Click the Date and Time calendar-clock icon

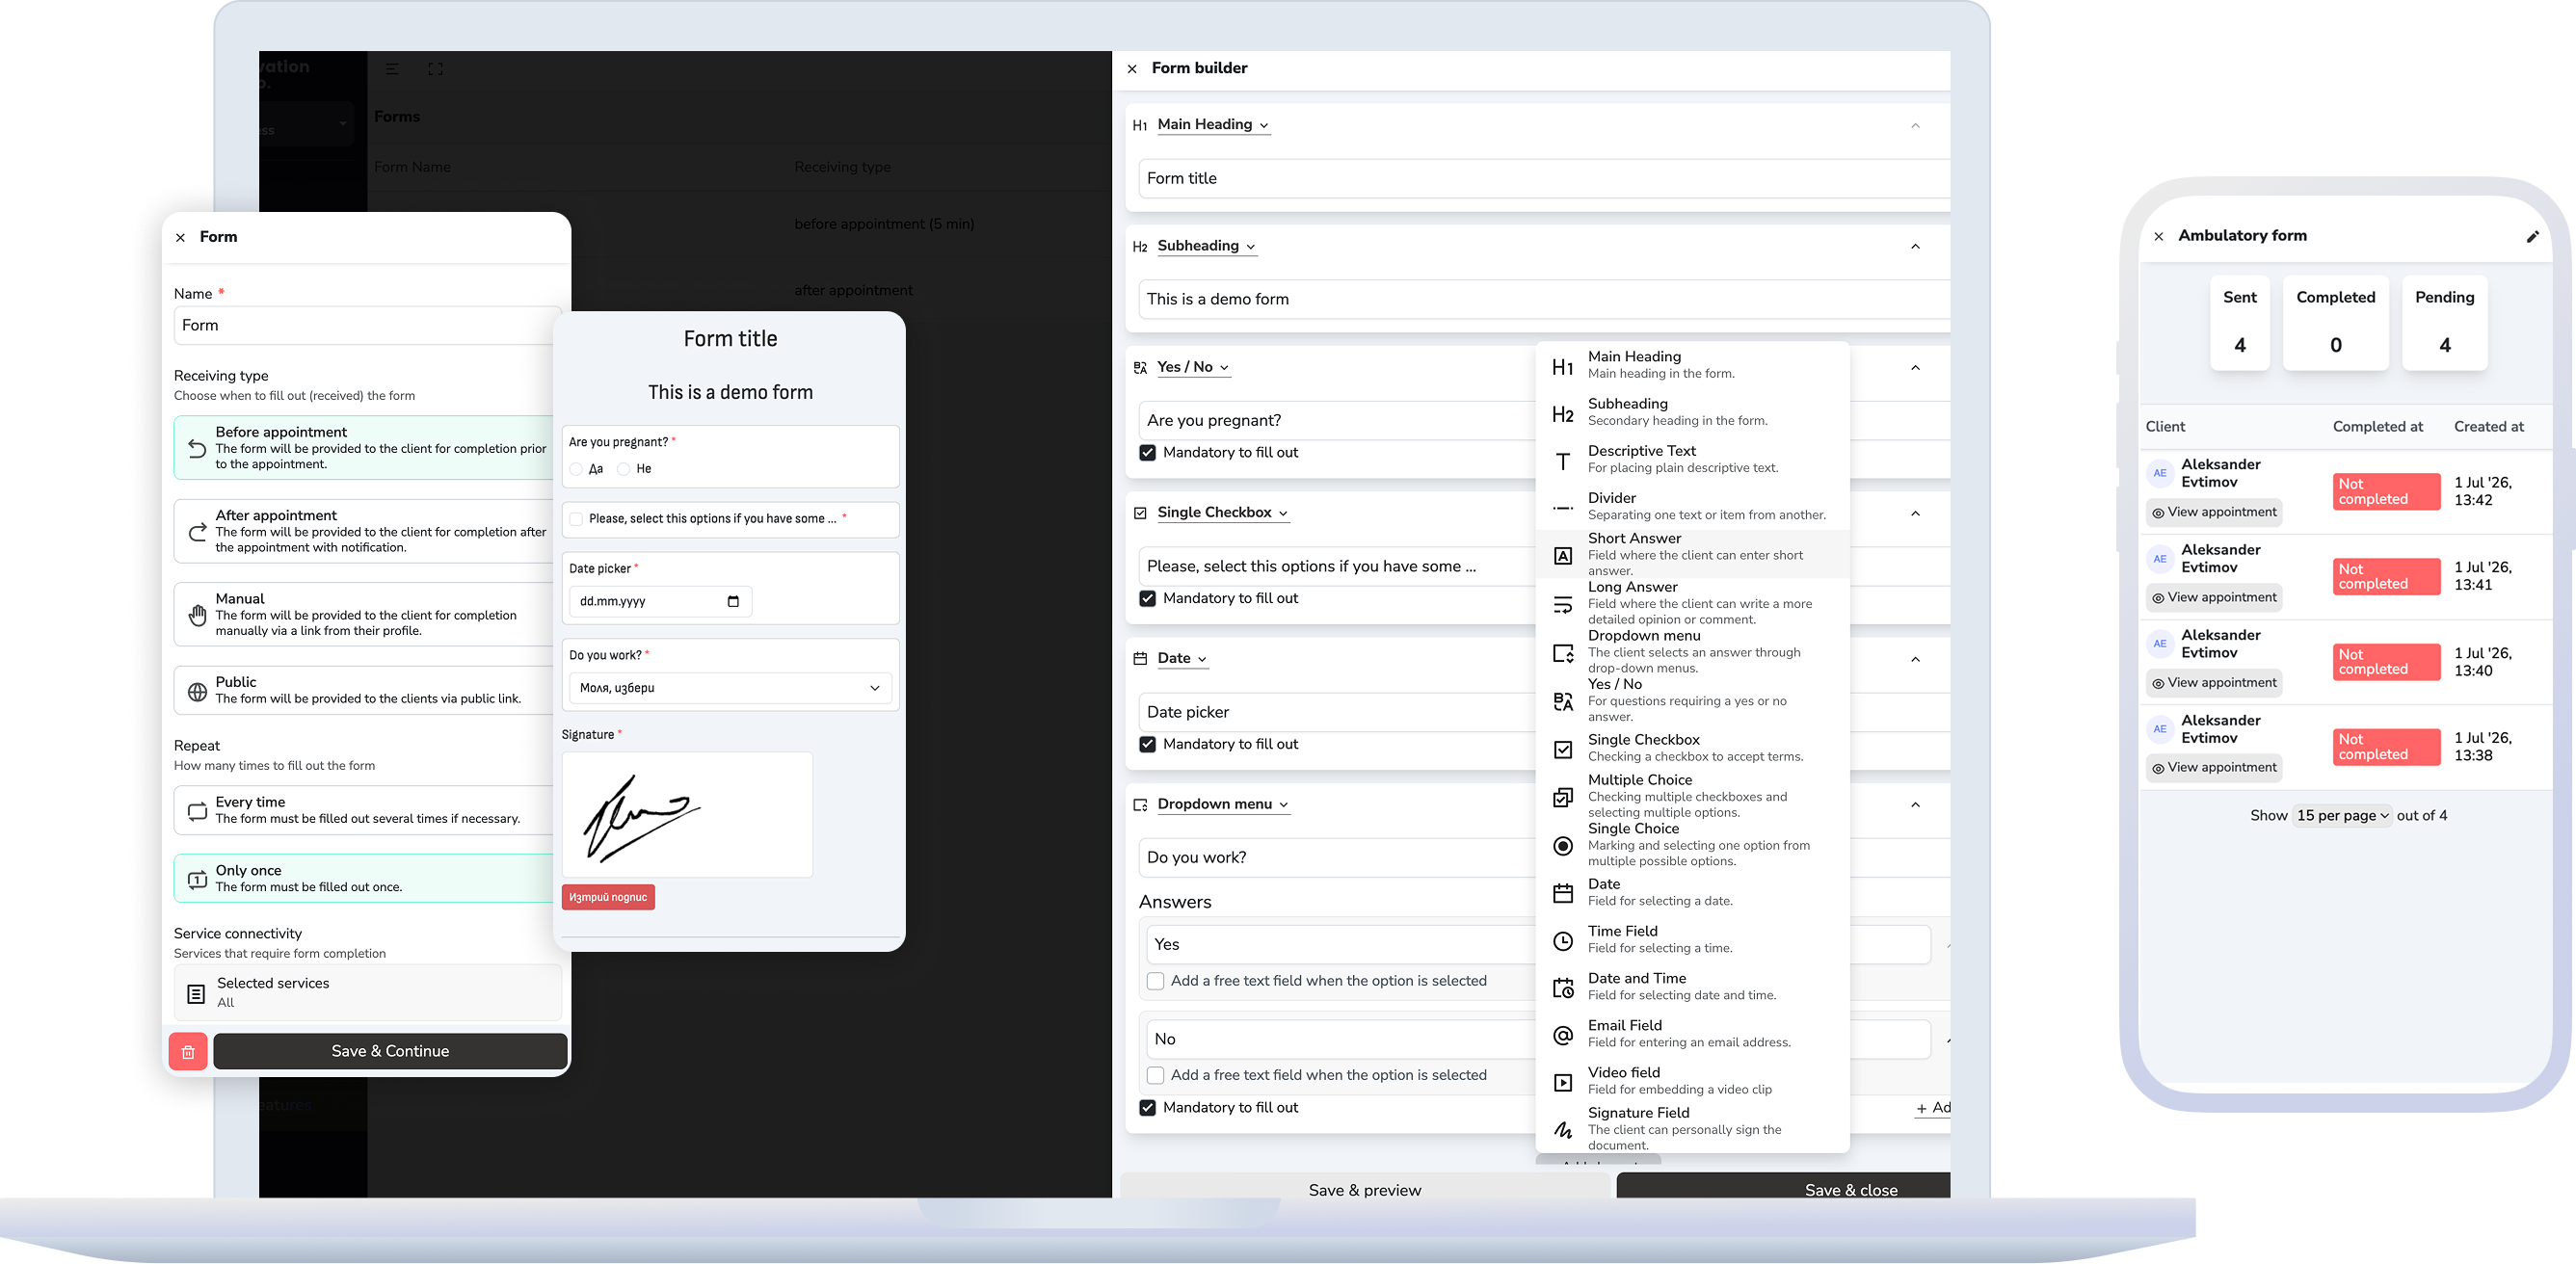1562,988
